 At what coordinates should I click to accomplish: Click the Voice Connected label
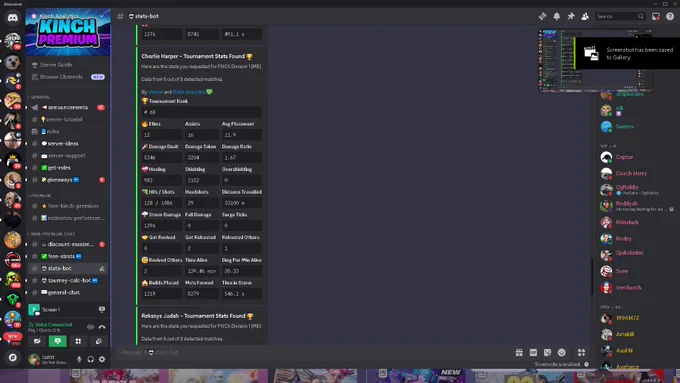pyautogui.click(x=53, y=324)
